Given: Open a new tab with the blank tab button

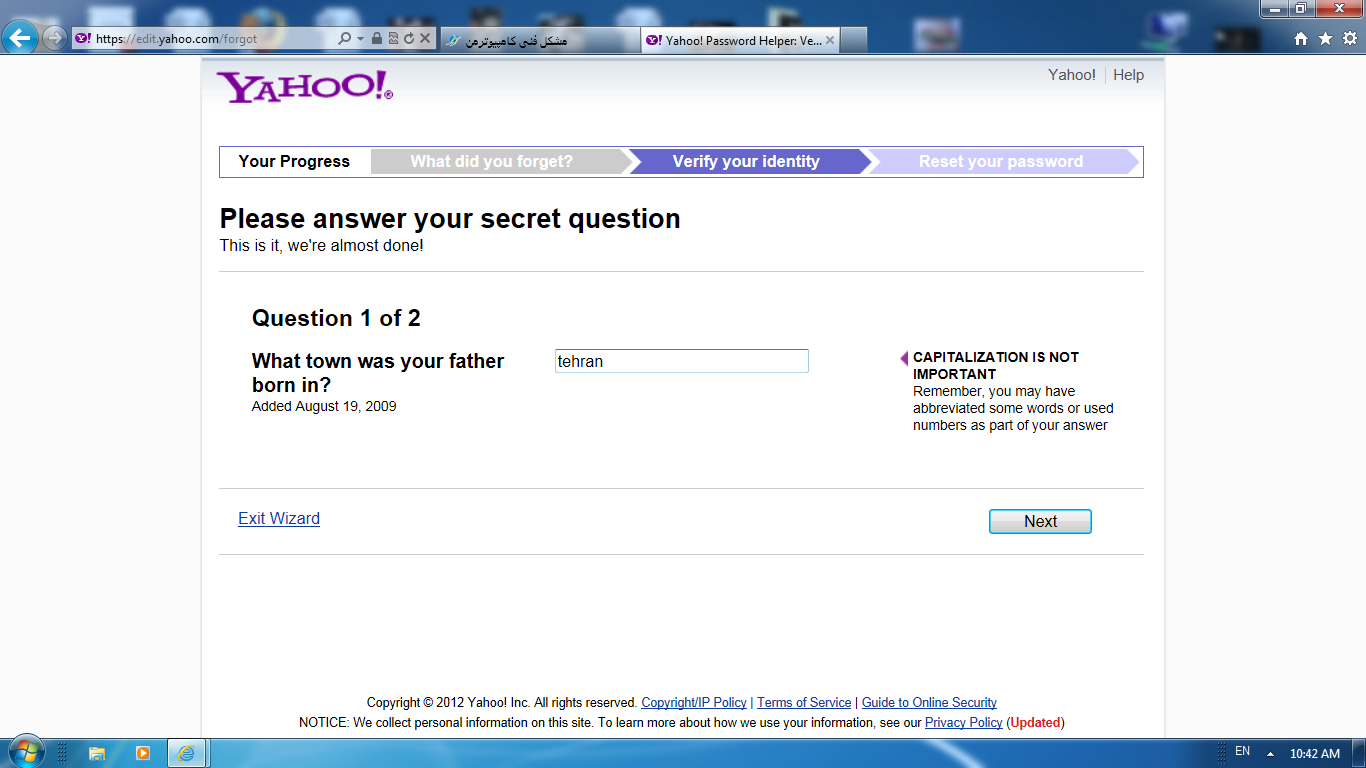Looking at the screenshot, I should (x=853, y=40).
